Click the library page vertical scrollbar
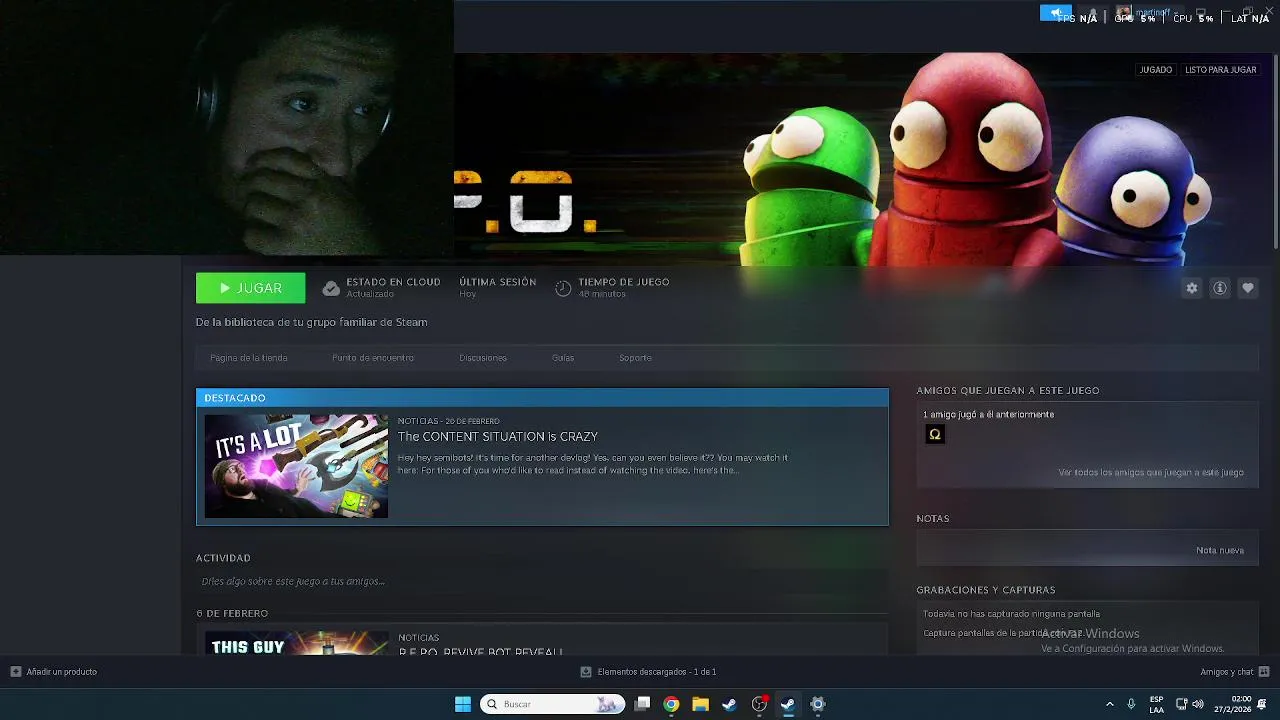 click(x=1275, y=152)
